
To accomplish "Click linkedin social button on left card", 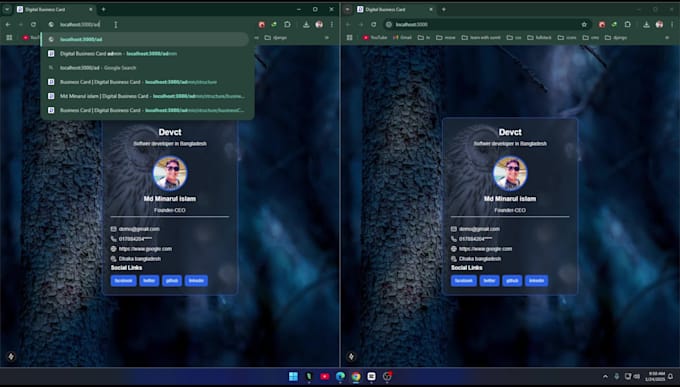I will [196, 281].
